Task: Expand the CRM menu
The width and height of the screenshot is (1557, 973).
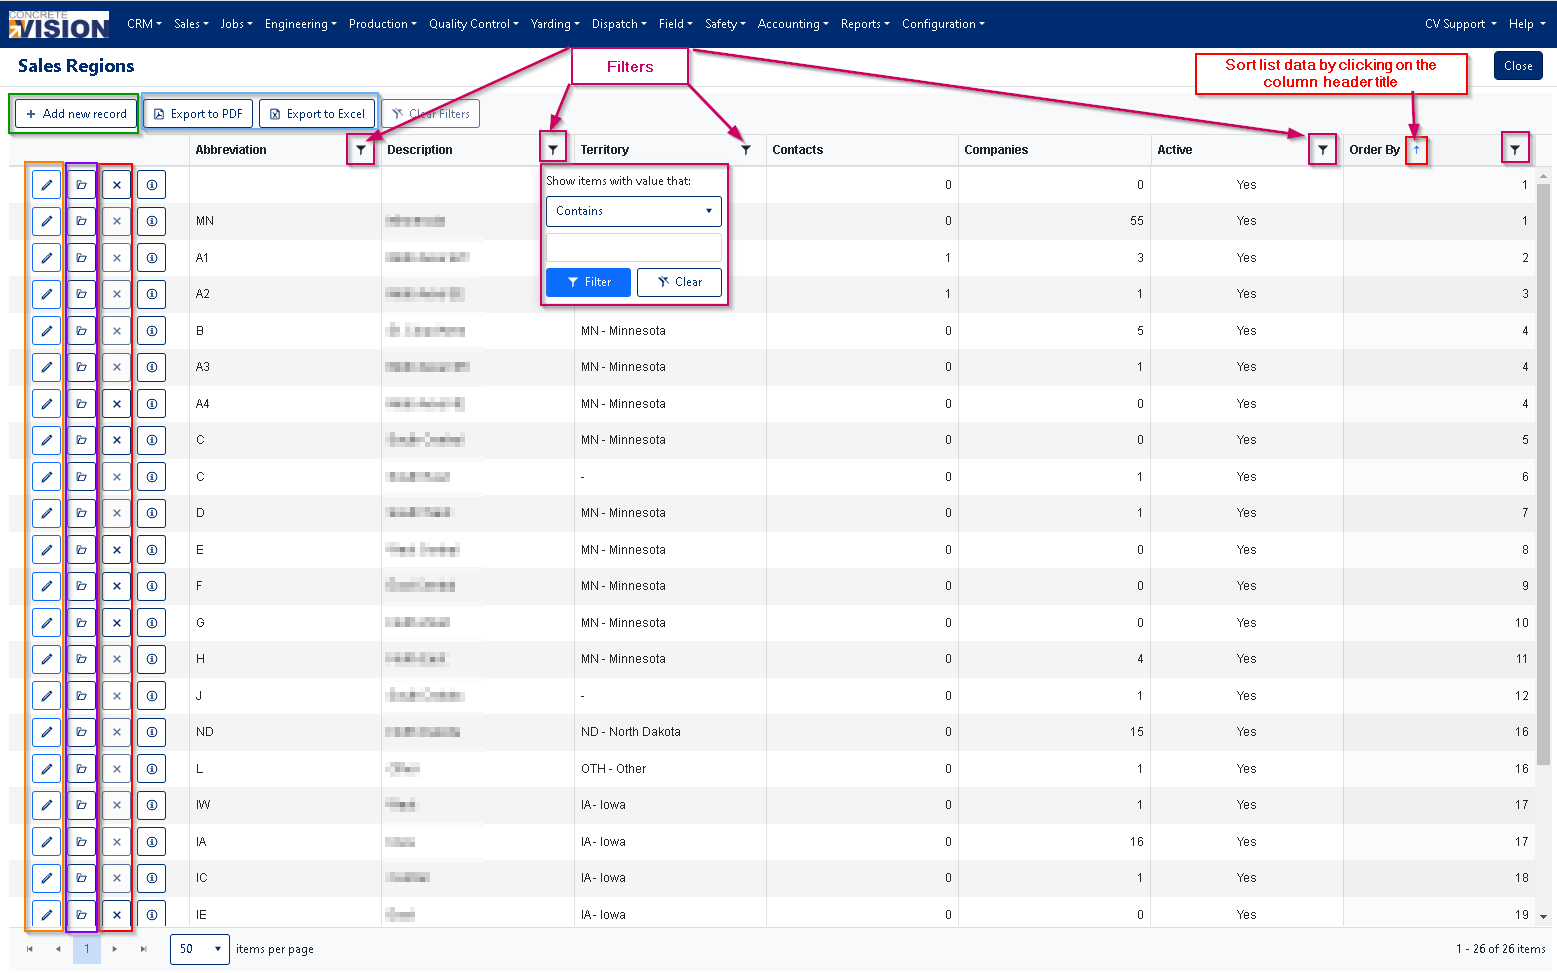Action: 144,24
